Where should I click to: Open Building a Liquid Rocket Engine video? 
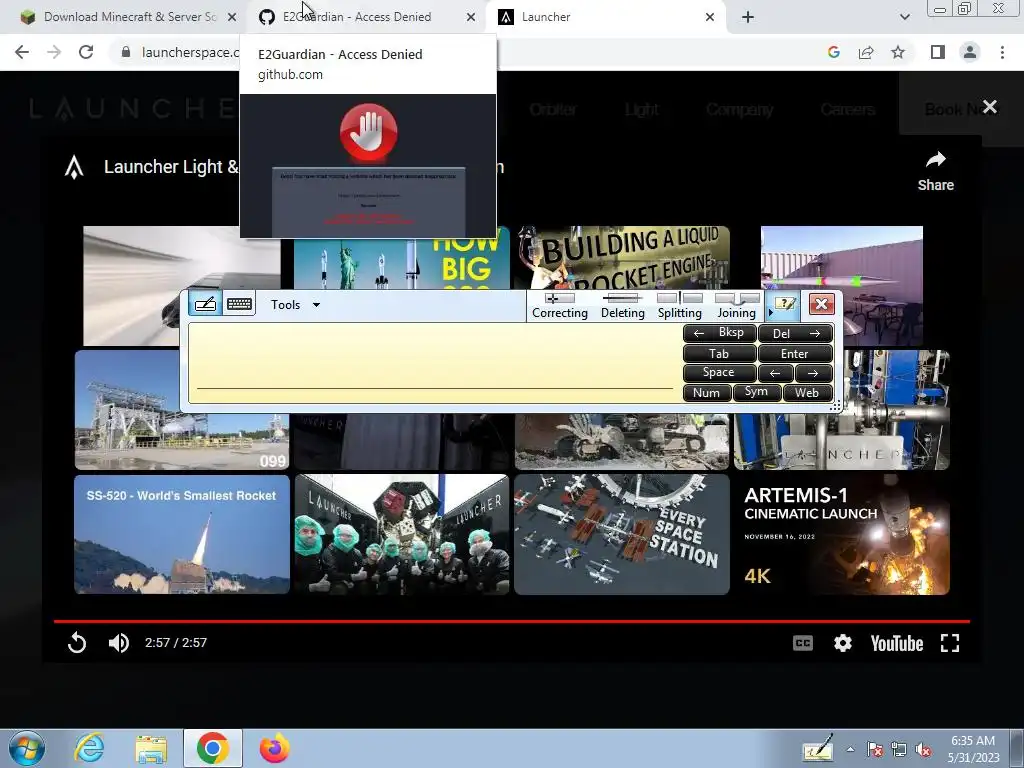(x=622, y=258)
